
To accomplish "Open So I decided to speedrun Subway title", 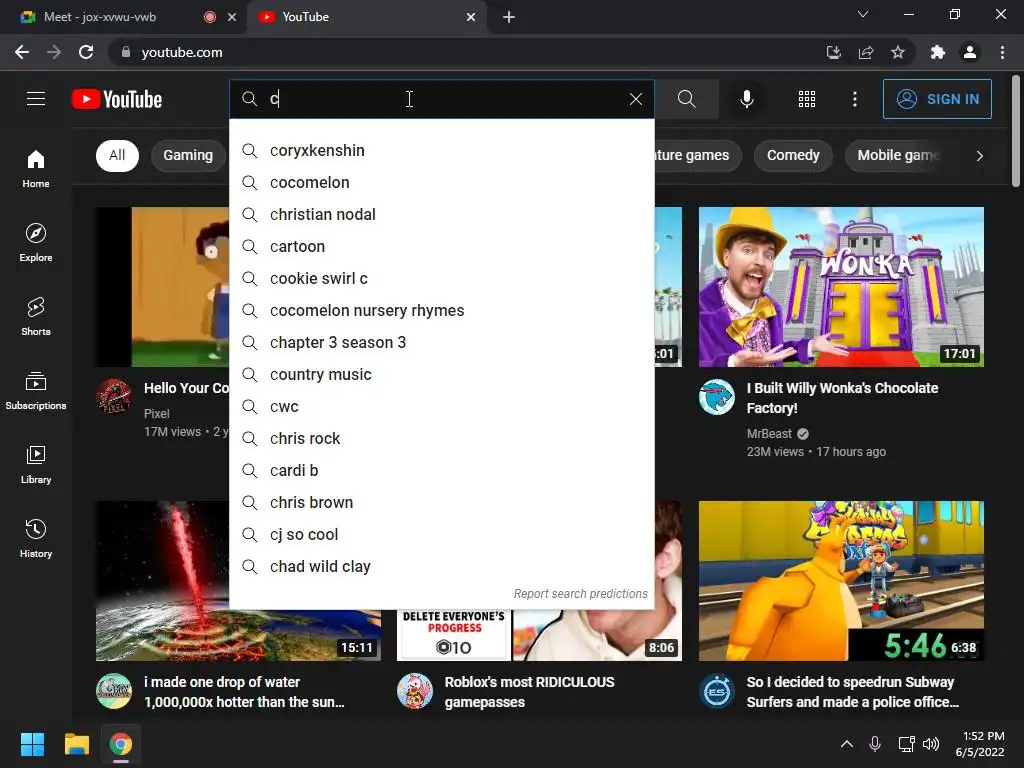I will pyautogui.click(x=852, y=692).
